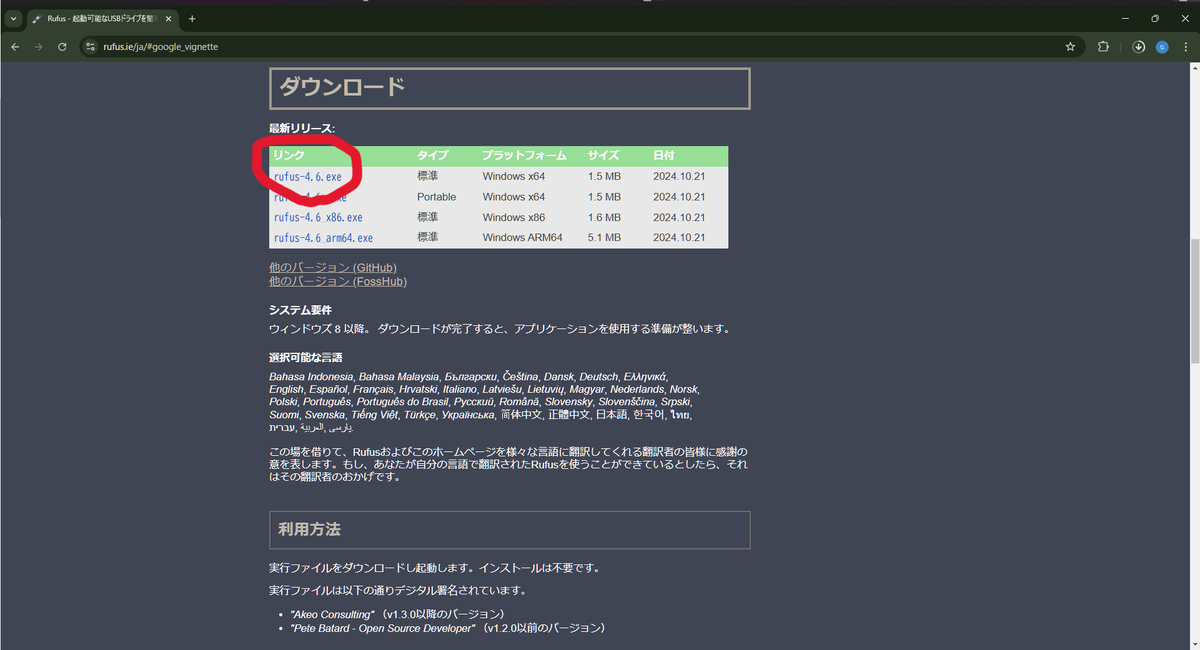The height and width of the screenshot is (650, 1200).
Task: Open Chrome tab search dropdown arrow
Action: [x=14, y=19]
